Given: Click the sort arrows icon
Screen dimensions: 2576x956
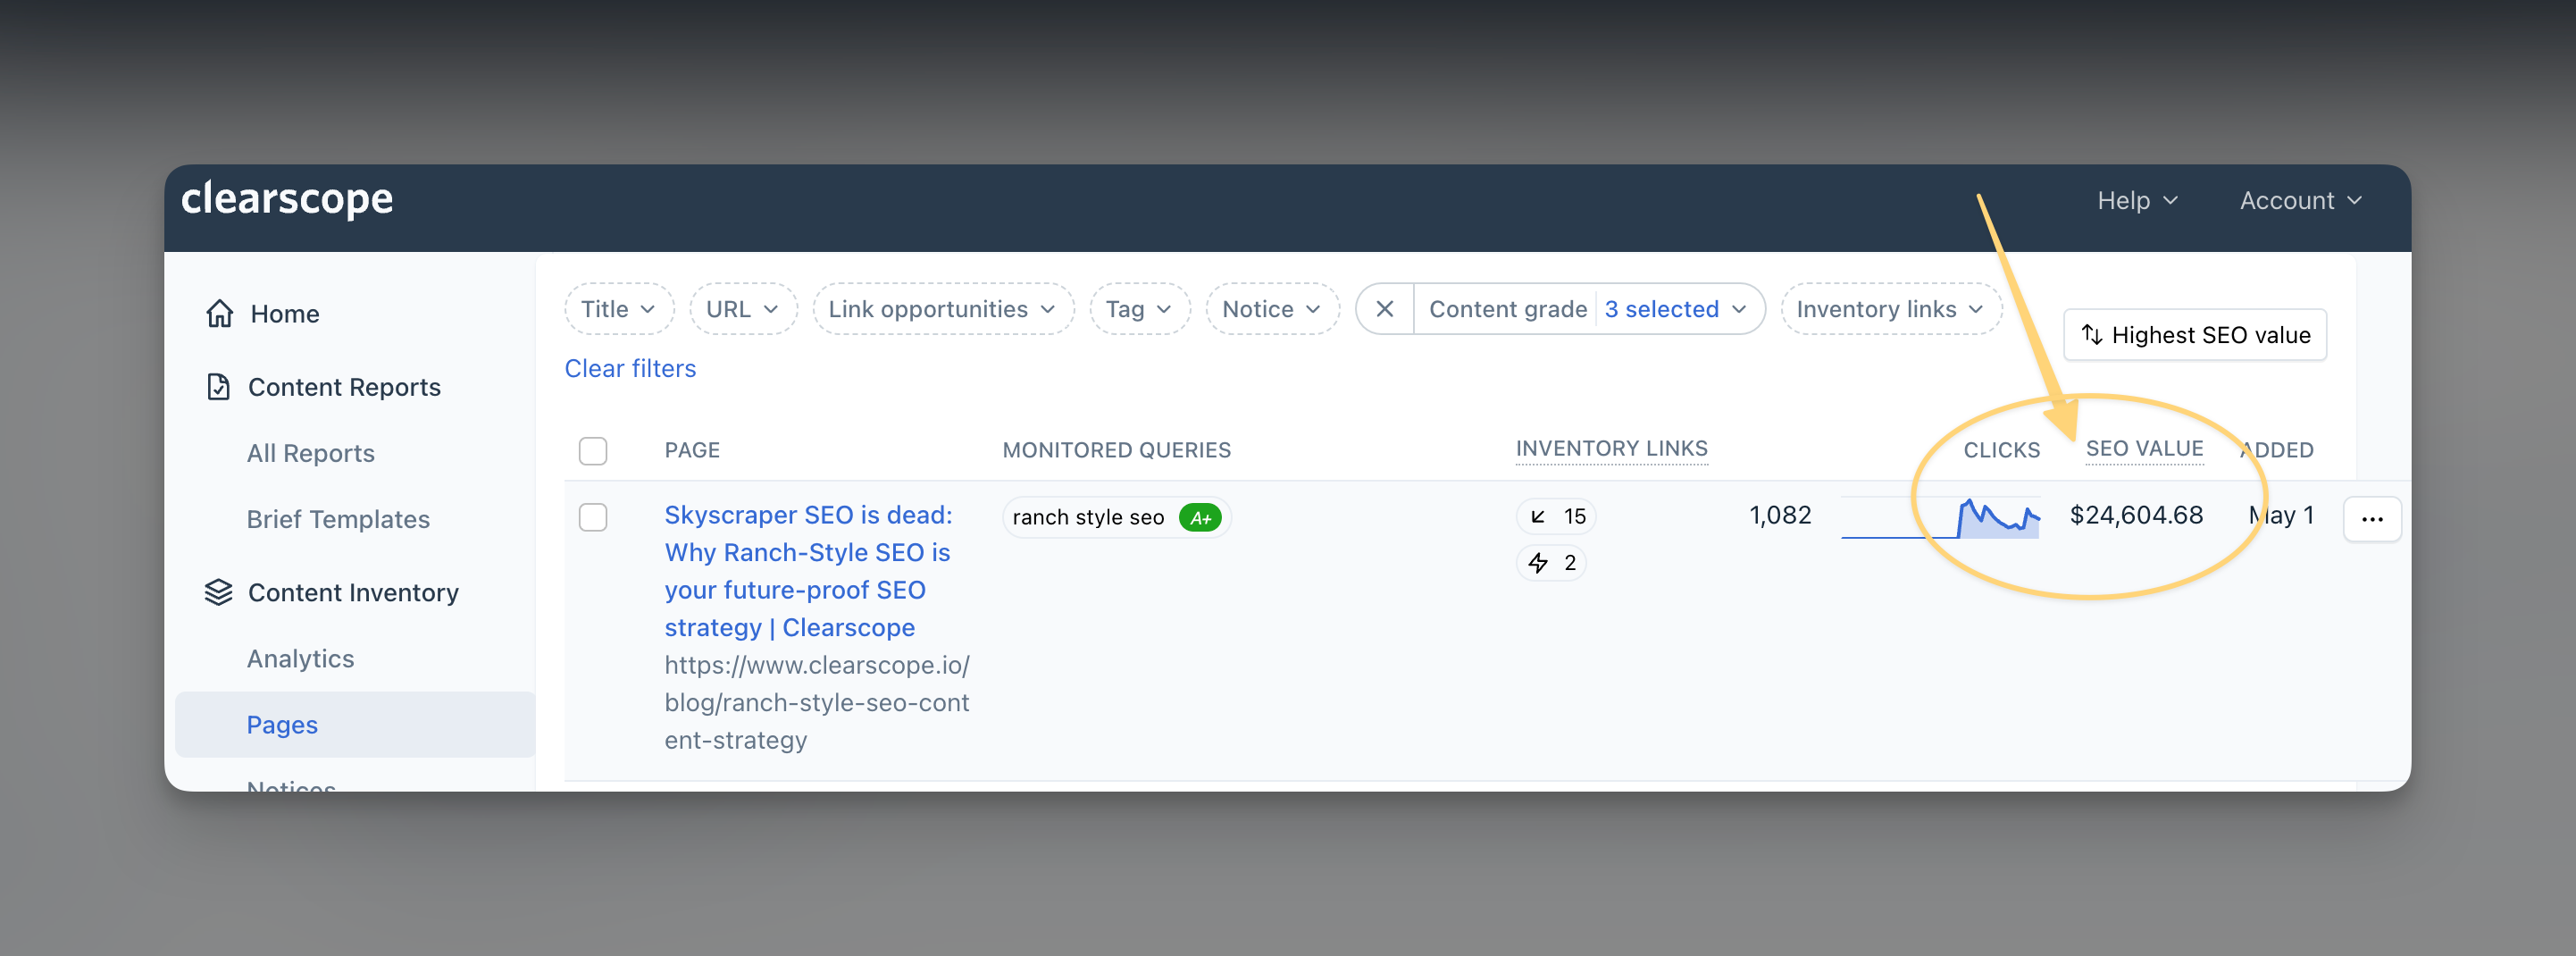Looking at the screenshot, I should (x=2091, y=335).
